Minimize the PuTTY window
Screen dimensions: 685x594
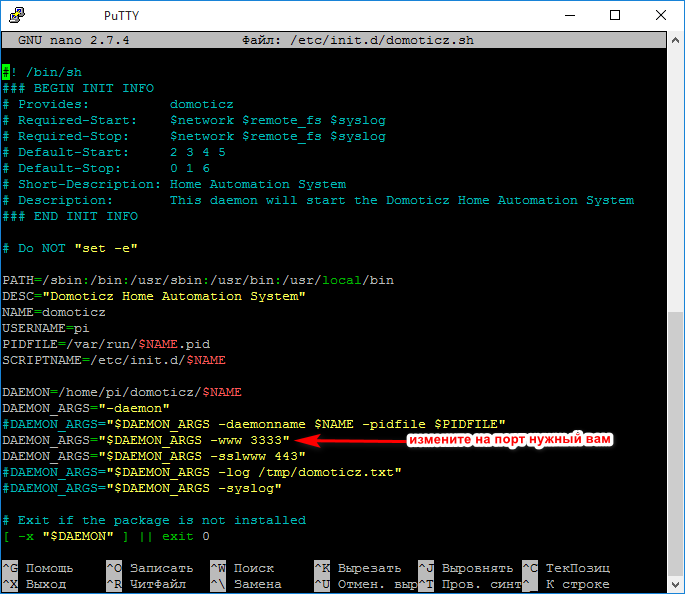pyautogui.click(x=570, y=15)
